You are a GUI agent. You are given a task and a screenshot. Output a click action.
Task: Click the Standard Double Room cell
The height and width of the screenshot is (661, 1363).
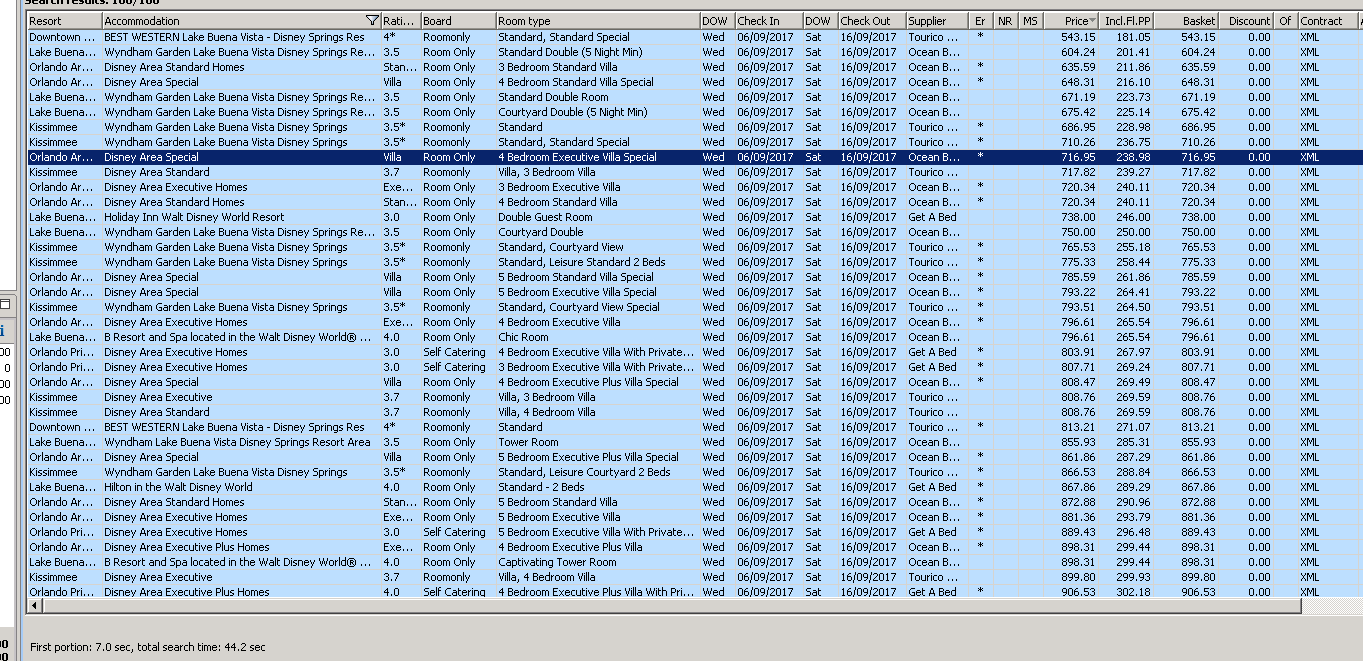(x=553, y=97)
